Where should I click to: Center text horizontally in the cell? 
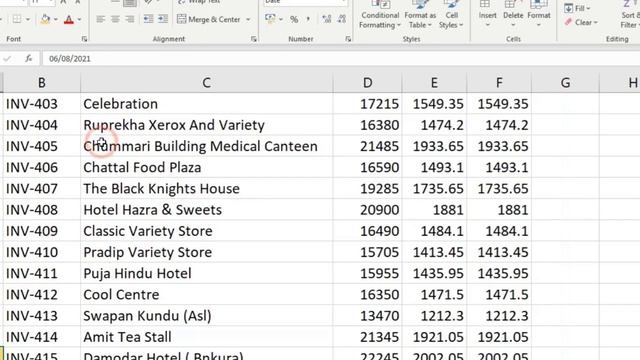(x=115, y=19)
